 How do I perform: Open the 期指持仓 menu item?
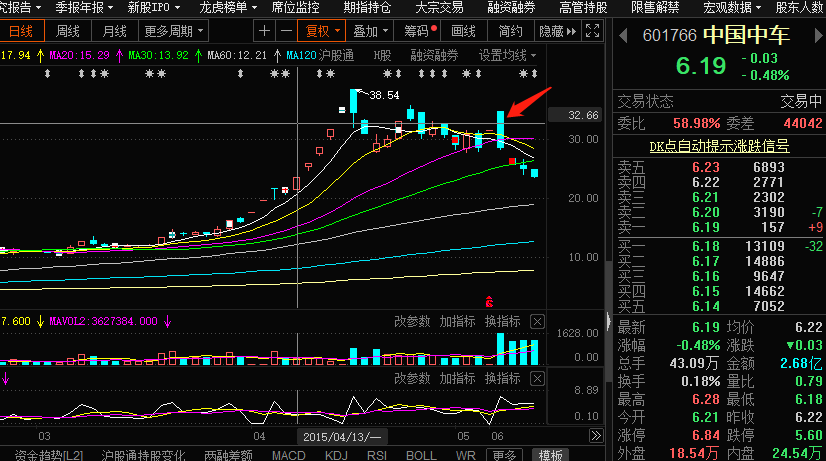367,7
